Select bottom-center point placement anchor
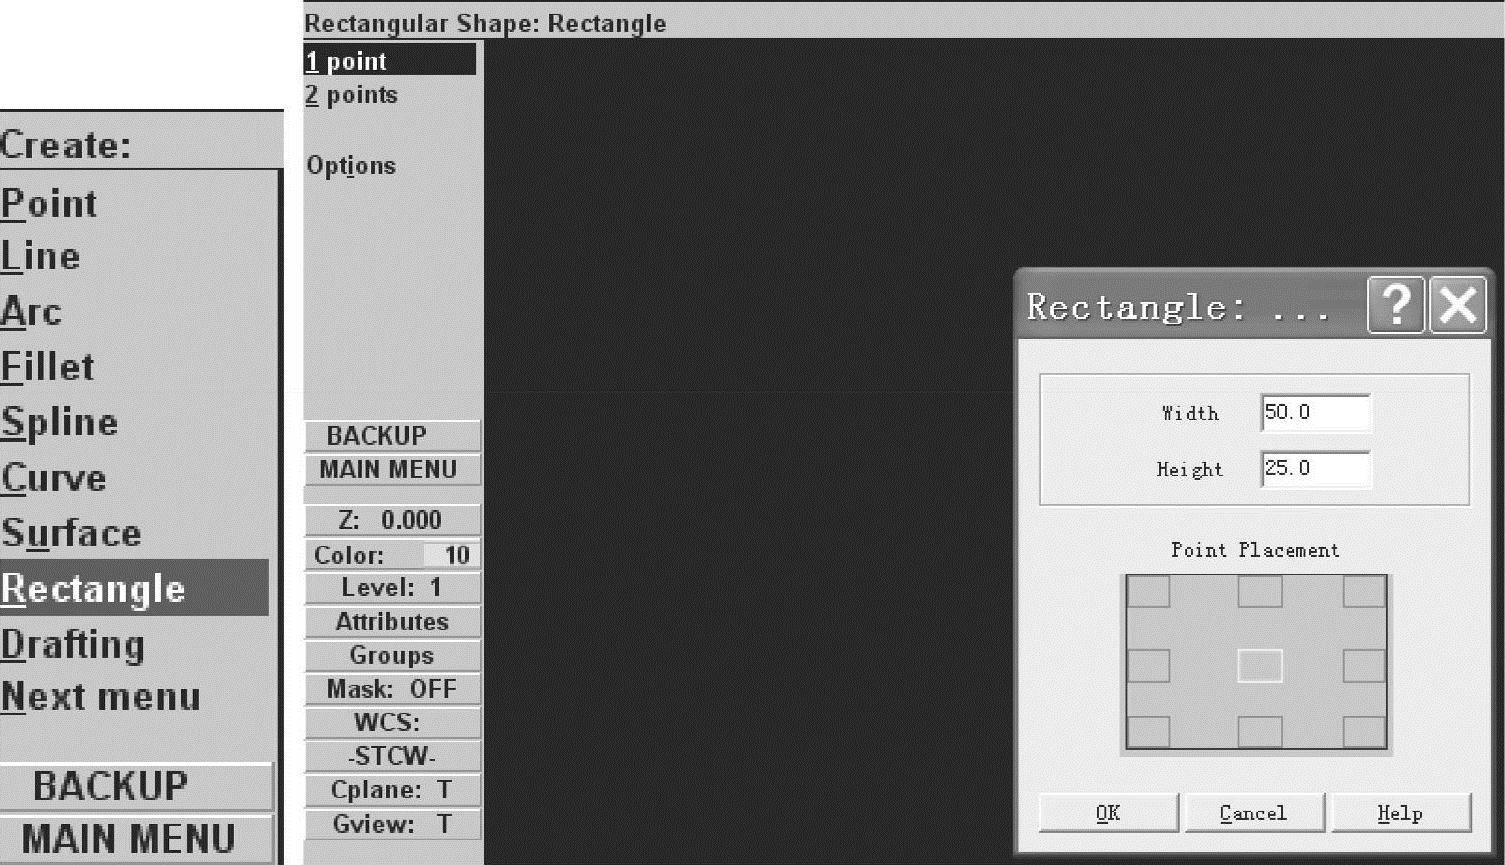Image resolution: width=1505 pixels, height=865 pixels. coord(1260,732)
